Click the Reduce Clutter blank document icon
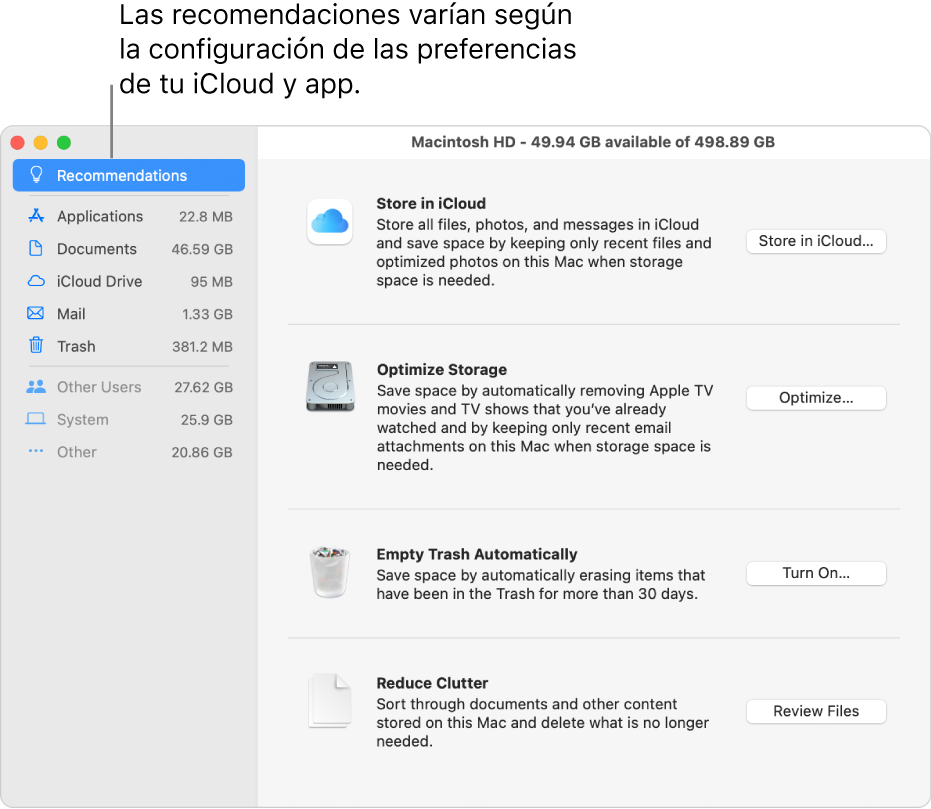The height and width of the screenshot is (809, 931). pos(330,701)
